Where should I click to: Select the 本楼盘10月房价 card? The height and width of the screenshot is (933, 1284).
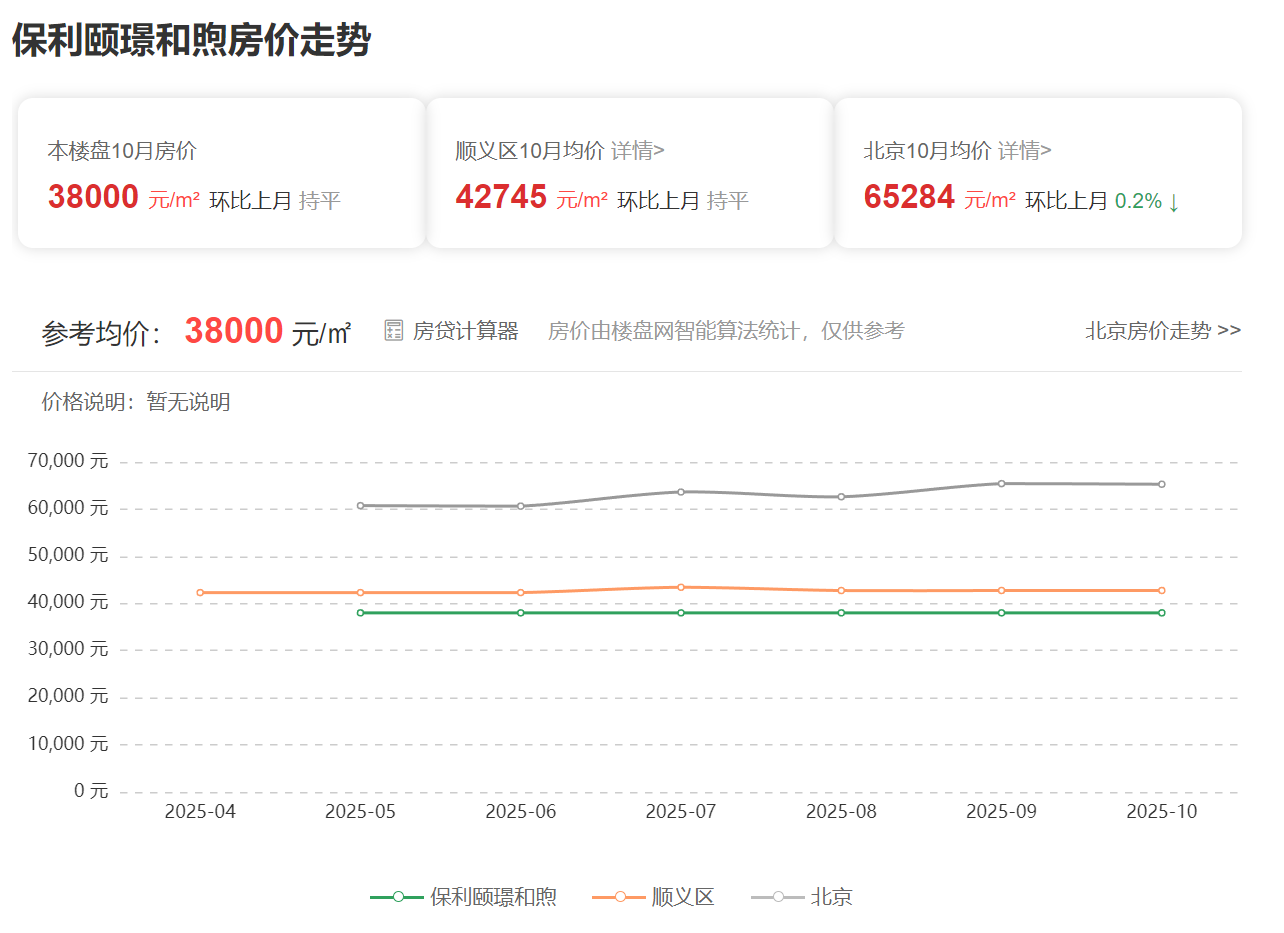(x=220, y=172)
